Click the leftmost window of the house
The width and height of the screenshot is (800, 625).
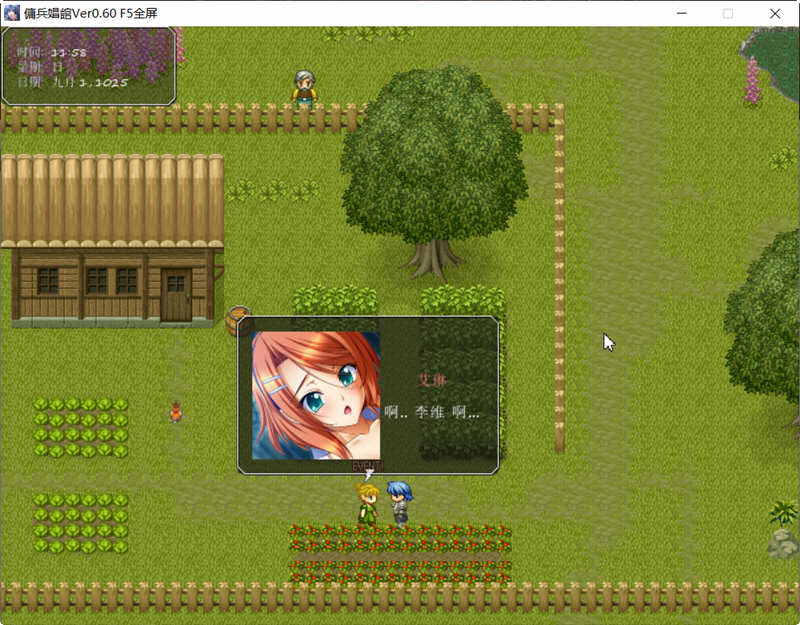tap(48, 280)
